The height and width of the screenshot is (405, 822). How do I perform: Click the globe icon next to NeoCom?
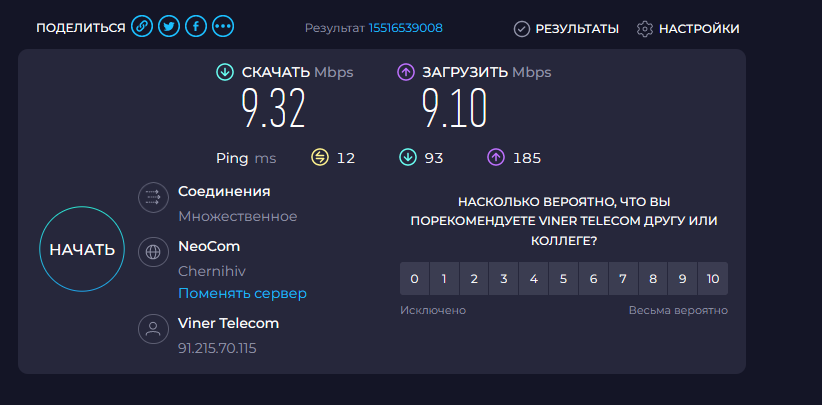tap(153, 252)
